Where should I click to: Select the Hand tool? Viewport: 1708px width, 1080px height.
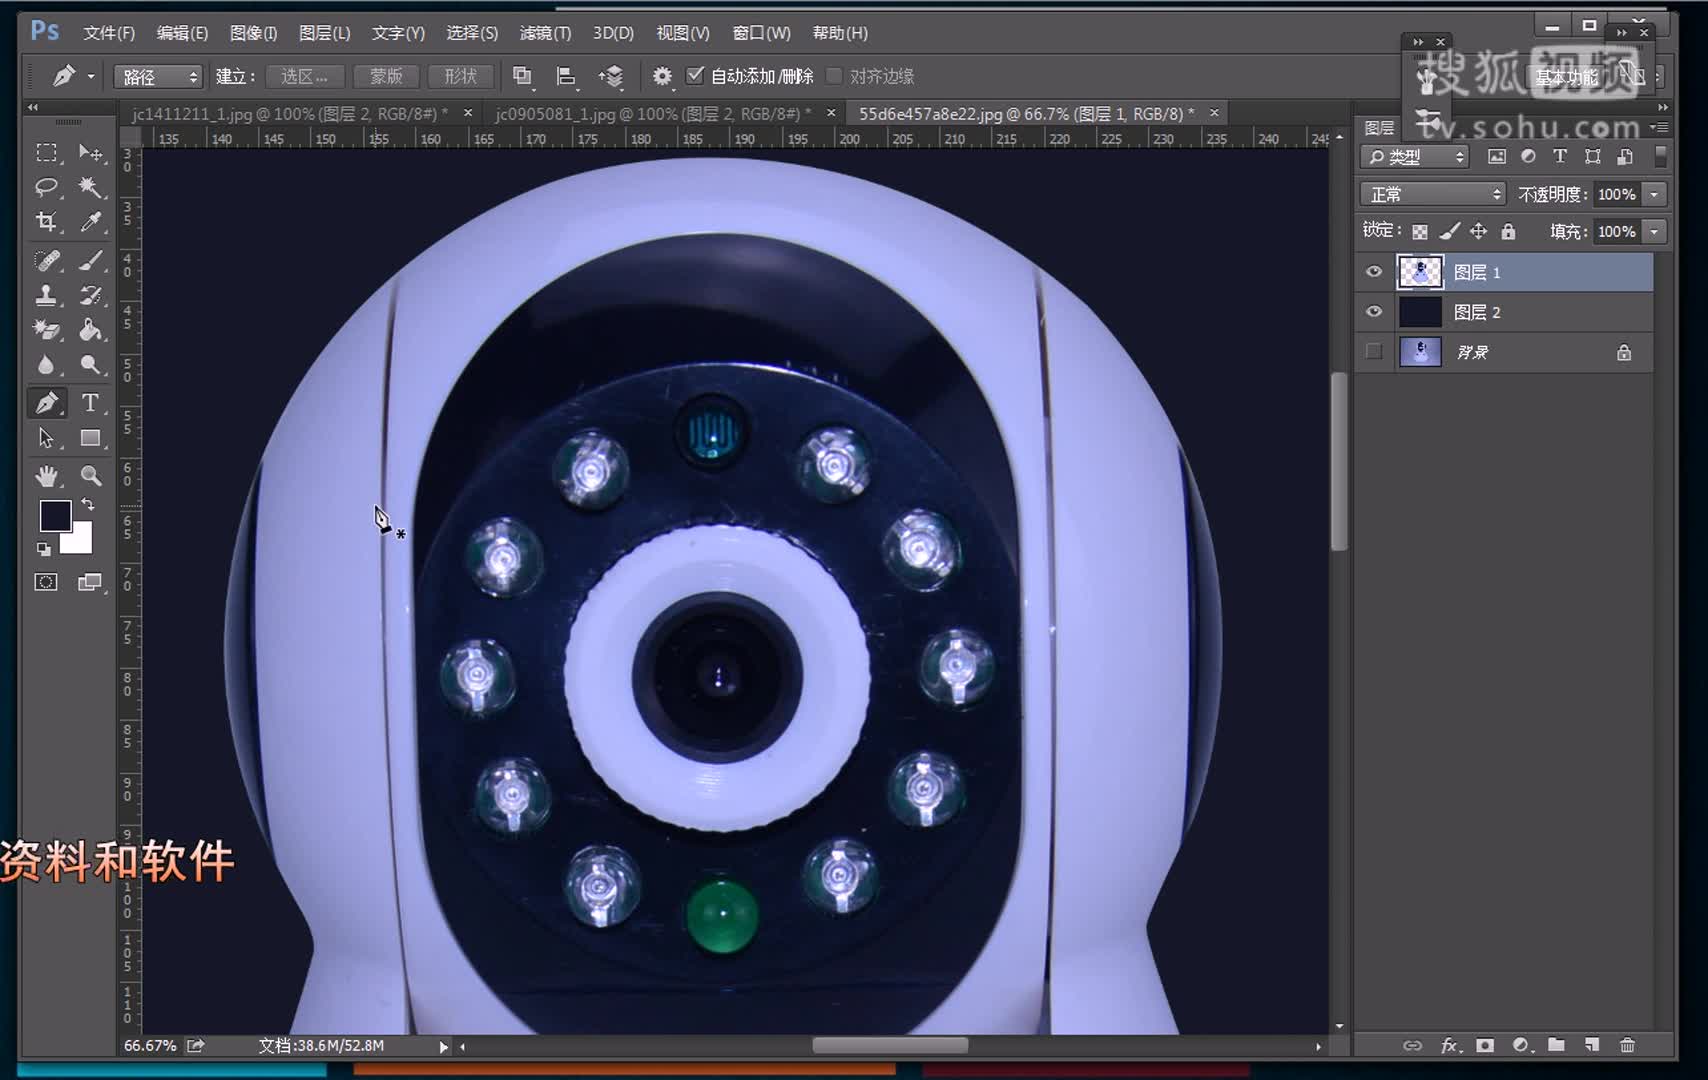[46, 476]
